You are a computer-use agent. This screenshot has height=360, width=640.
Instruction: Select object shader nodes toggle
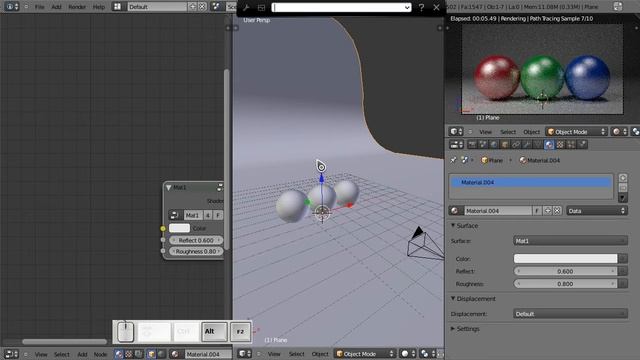[151, 354]
